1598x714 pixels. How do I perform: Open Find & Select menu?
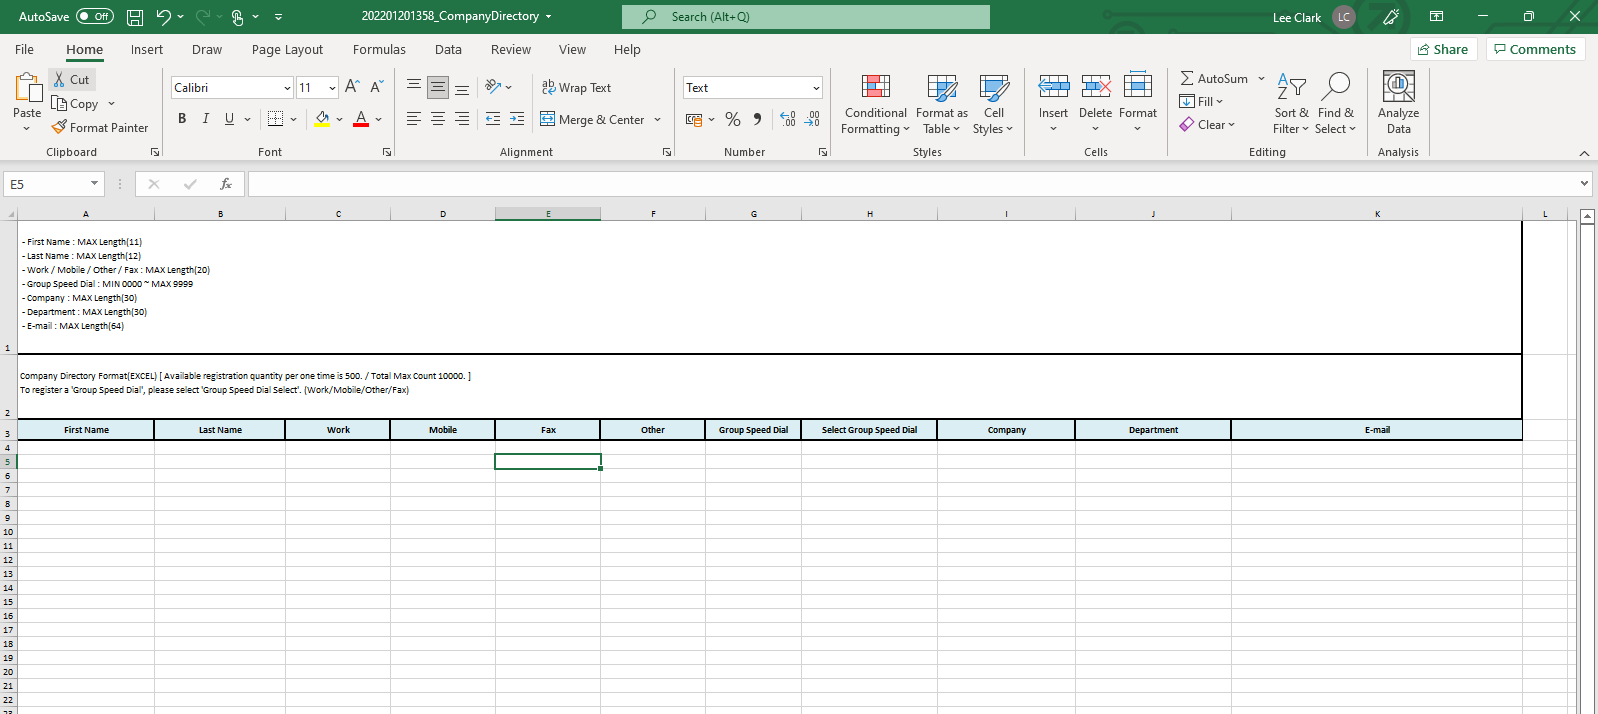pyautogui.click(x=1335, y=104)
